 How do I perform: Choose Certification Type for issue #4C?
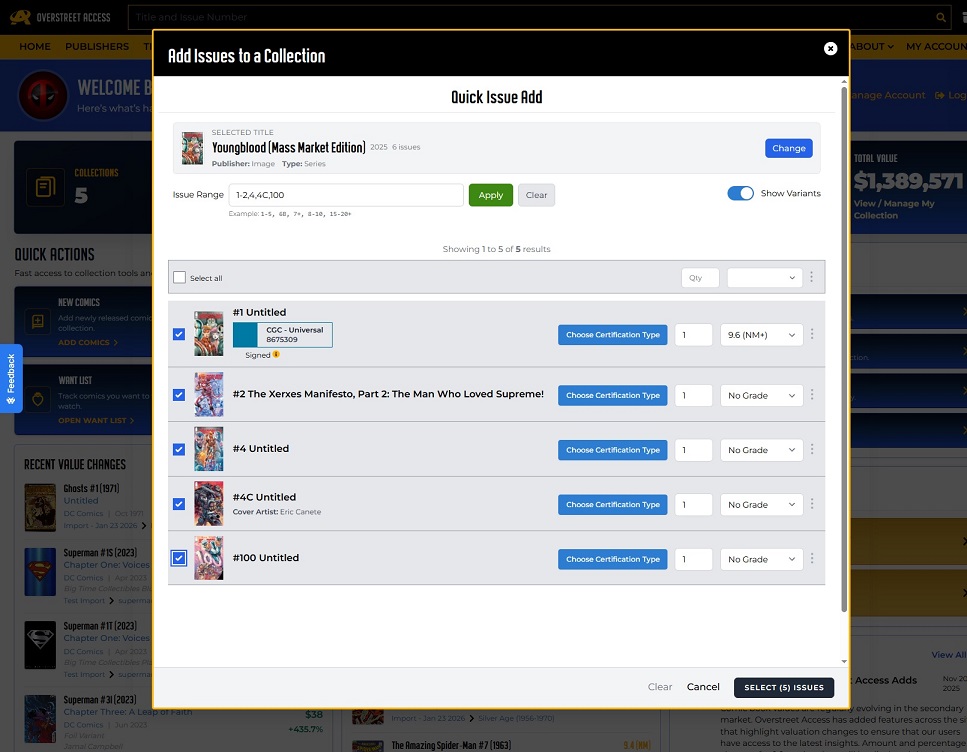(612, 505)
